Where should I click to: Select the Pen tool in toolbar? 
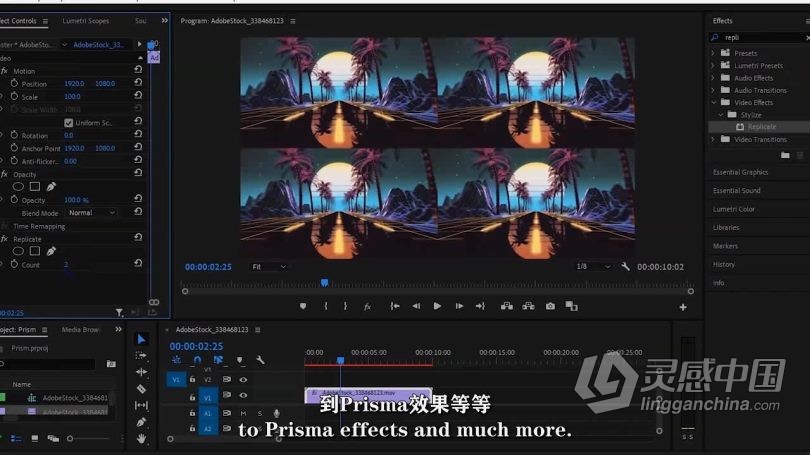coord(141,422)
